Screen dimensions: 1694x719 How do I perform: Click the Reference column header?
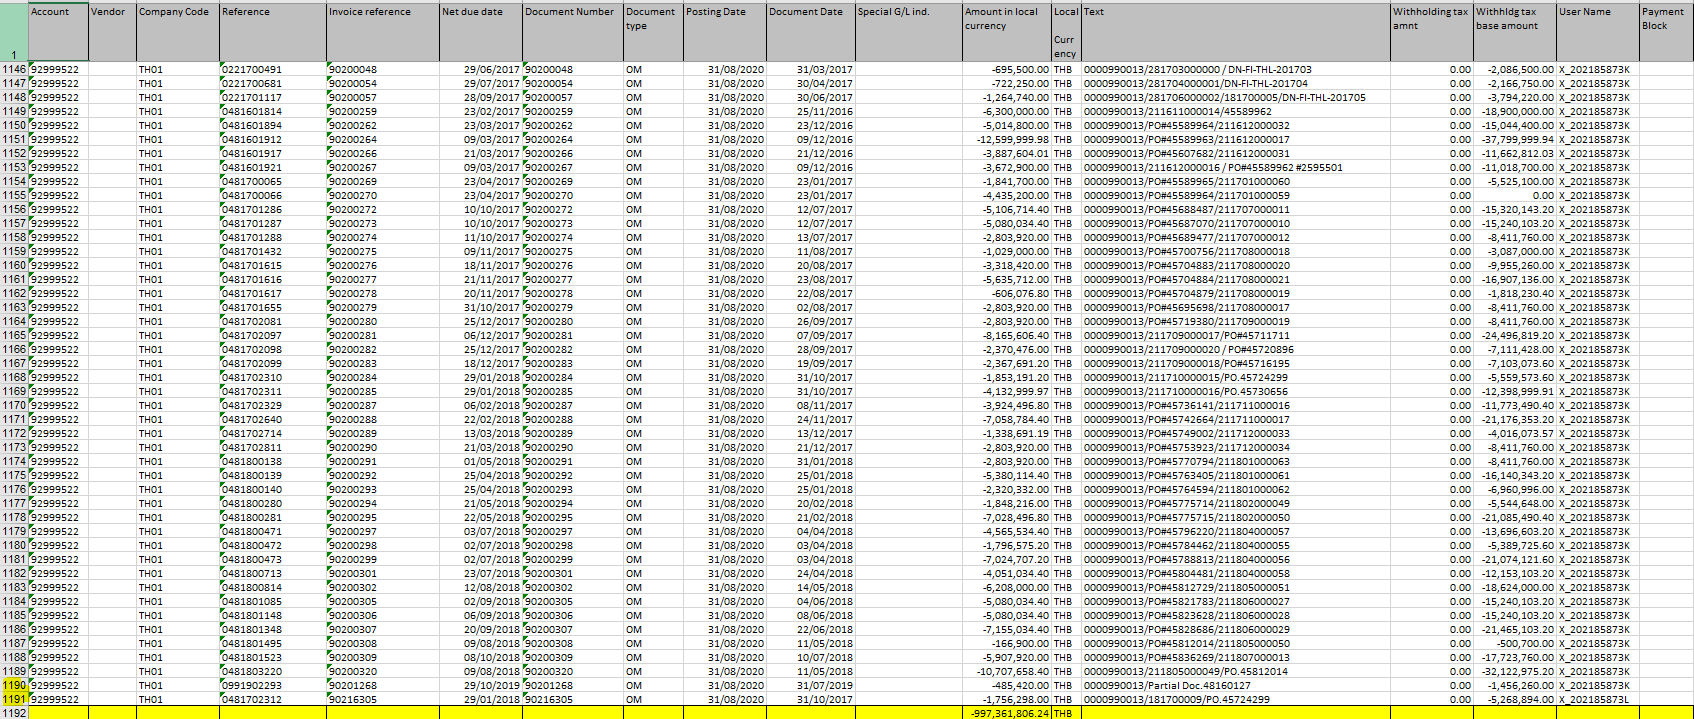click(273, 32)
